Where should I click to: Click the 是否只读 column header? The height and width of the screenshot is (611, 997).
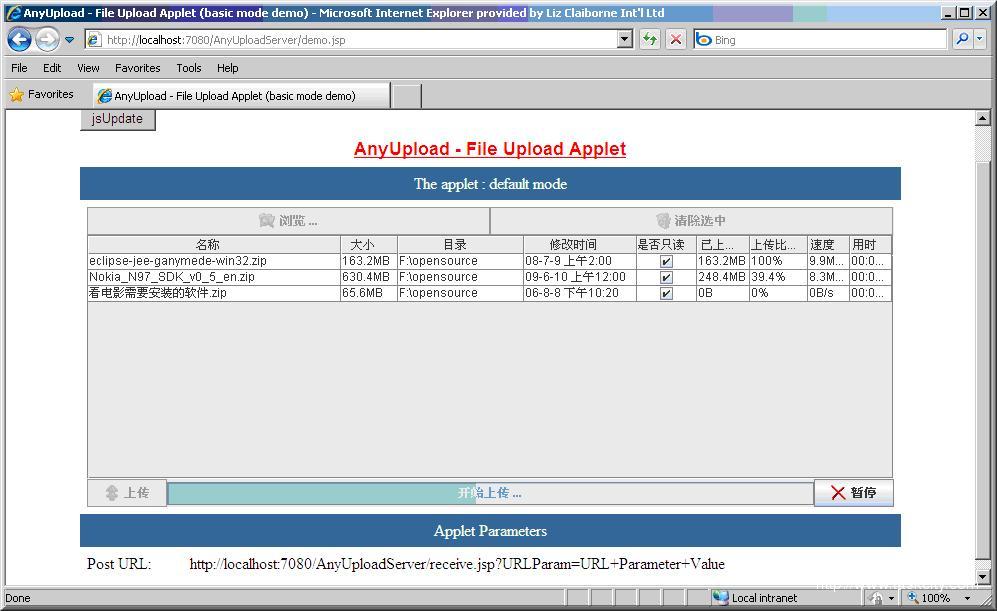pos(666,244)
